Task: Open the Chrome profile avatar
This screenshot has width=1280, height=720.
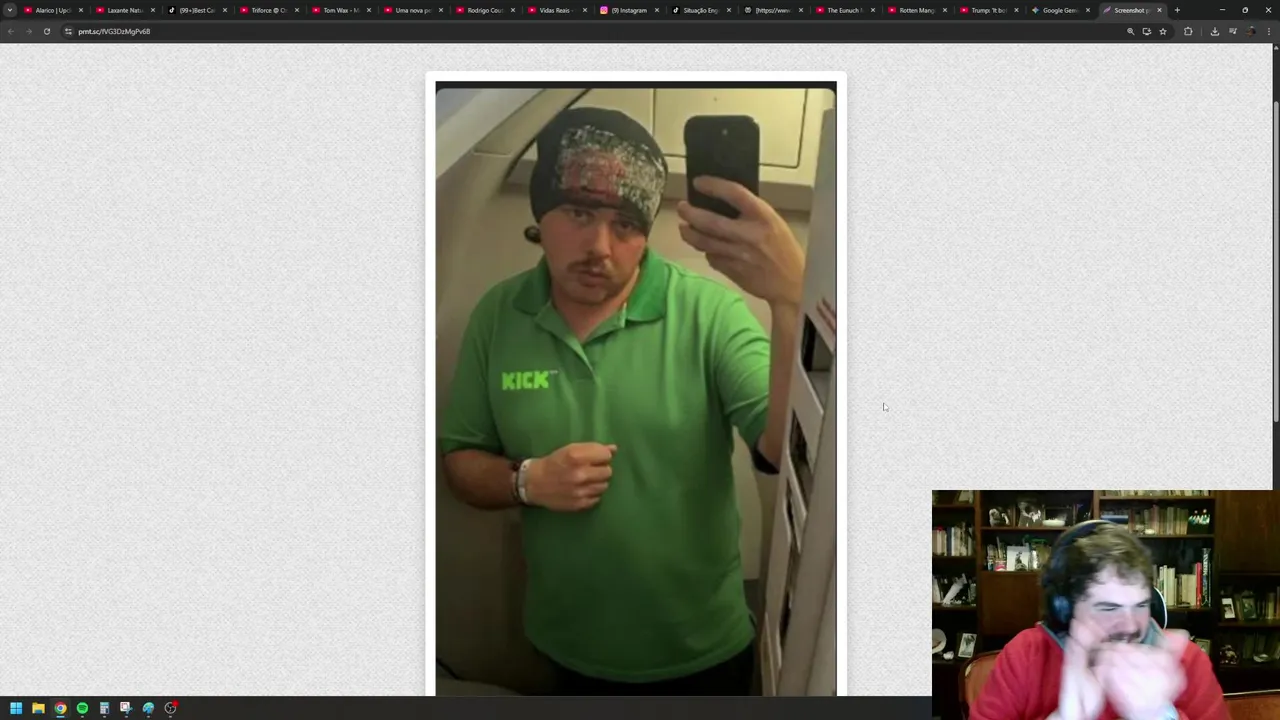Action: (x=1251, y=31)
